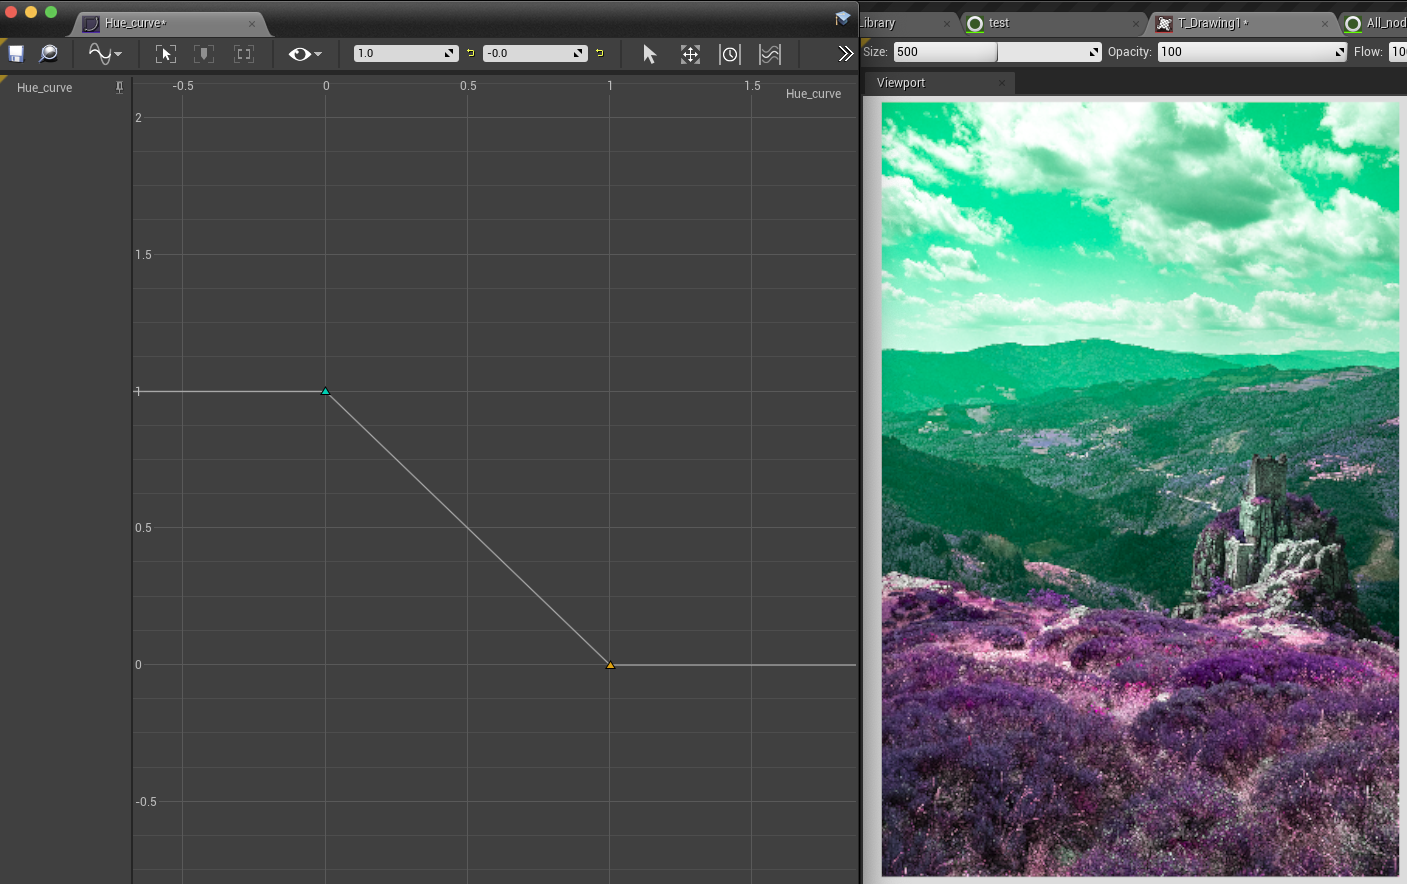This screenshot has width=1407, height=884.
Task: Click the magnifier zoom icon in curve toolbar
Action: click(48, 53)
